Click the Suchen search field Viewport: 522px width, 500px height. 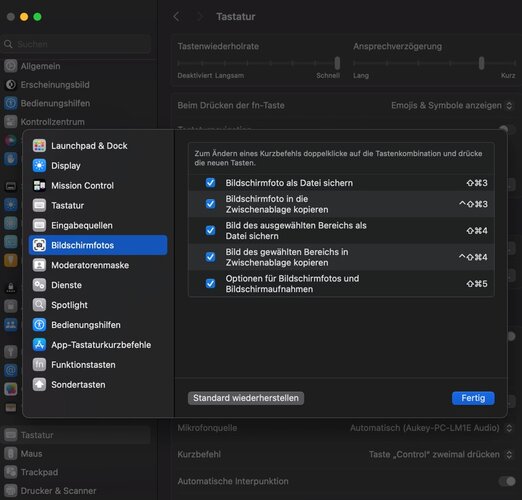click(x=76, y=44)
